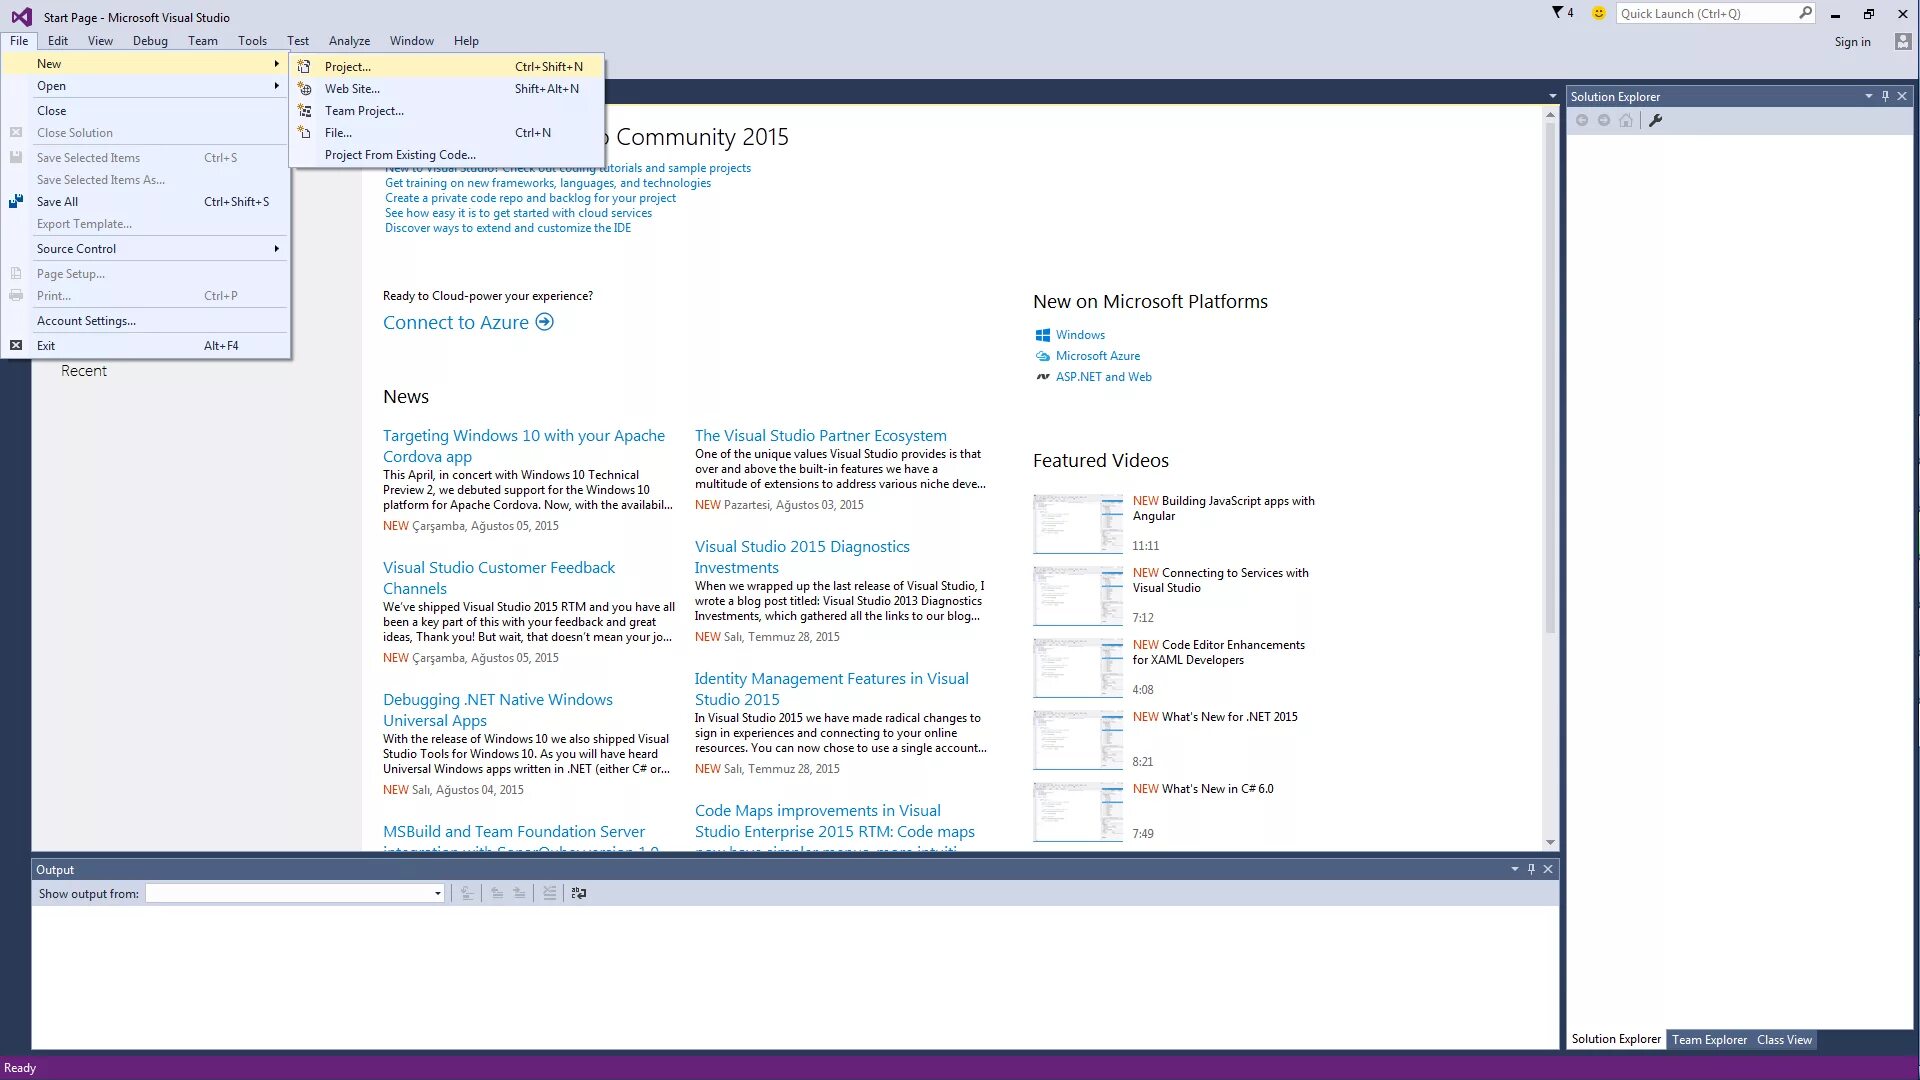Open the Microsoft Azure link
Screen dimensions: 1920x1080
tap(1097, 356)
